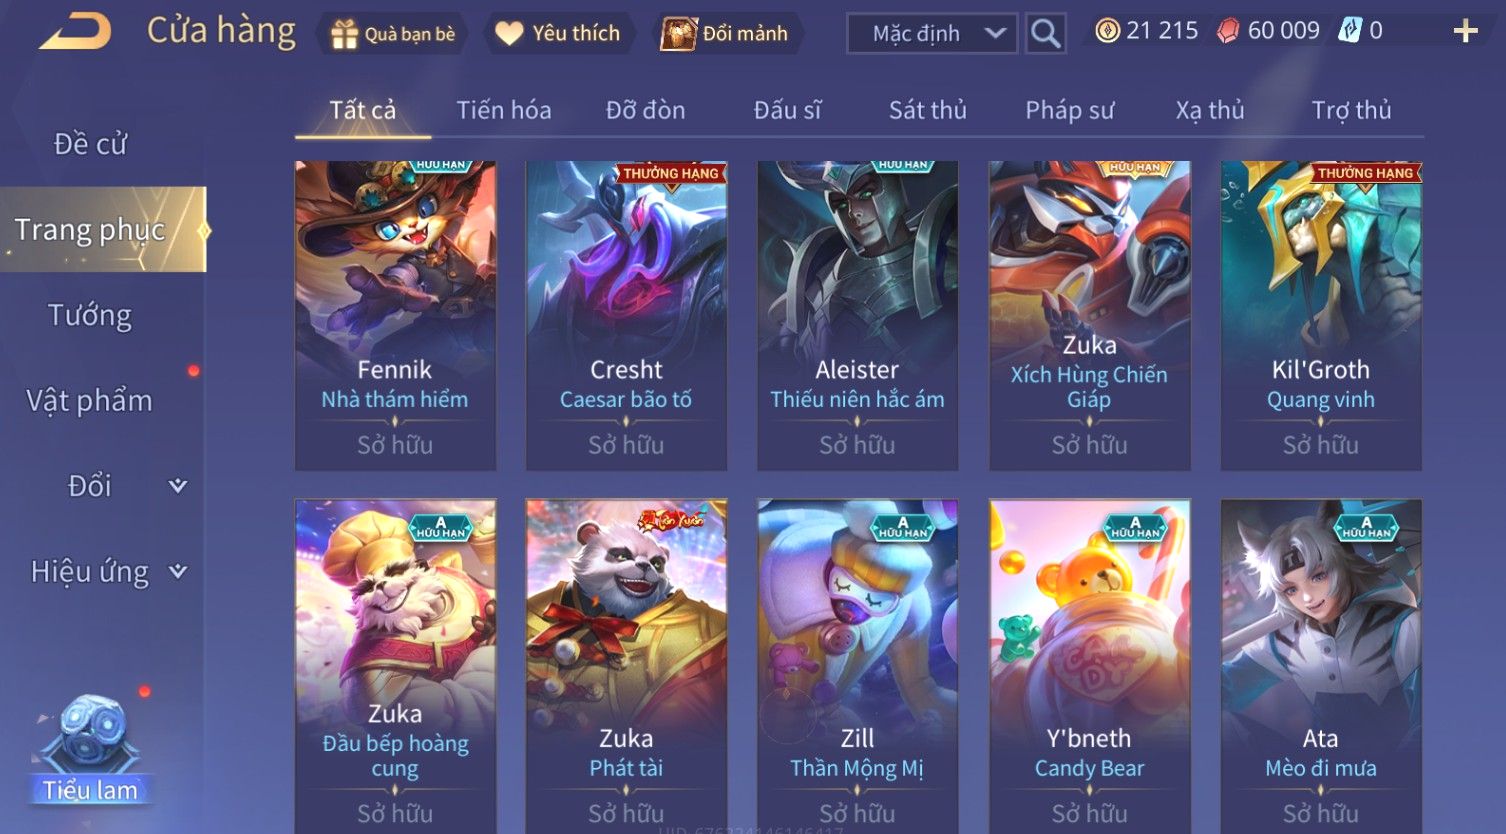The width and height of the screenshot is (1506, 834).
Task: Switch to the Sát thủ tab
Action: [928, 110]
